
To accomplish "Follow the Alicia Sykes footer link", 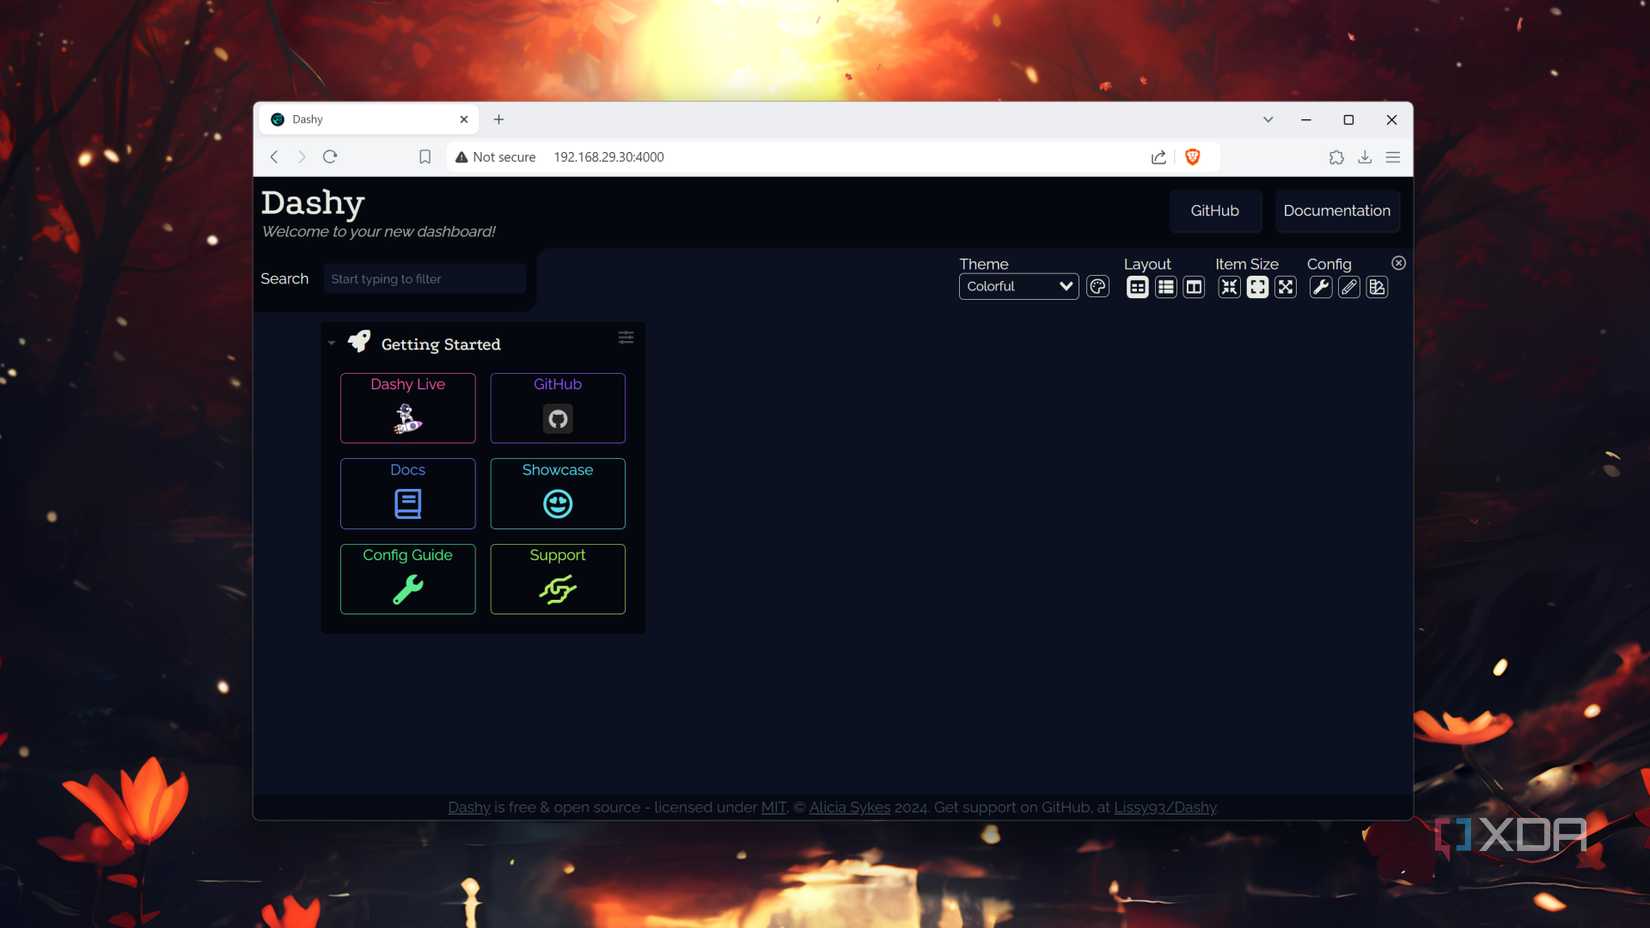I will (849, 807).
